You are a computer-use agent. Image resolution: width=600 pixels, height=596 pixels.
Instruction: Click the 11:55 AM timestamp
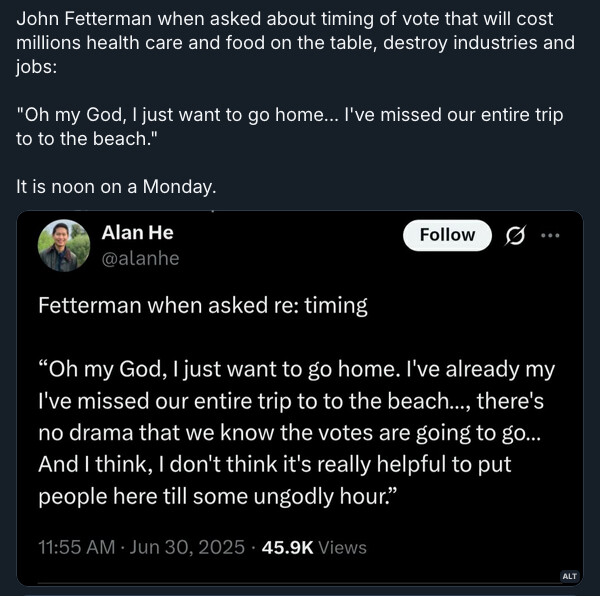coord(77,547)
